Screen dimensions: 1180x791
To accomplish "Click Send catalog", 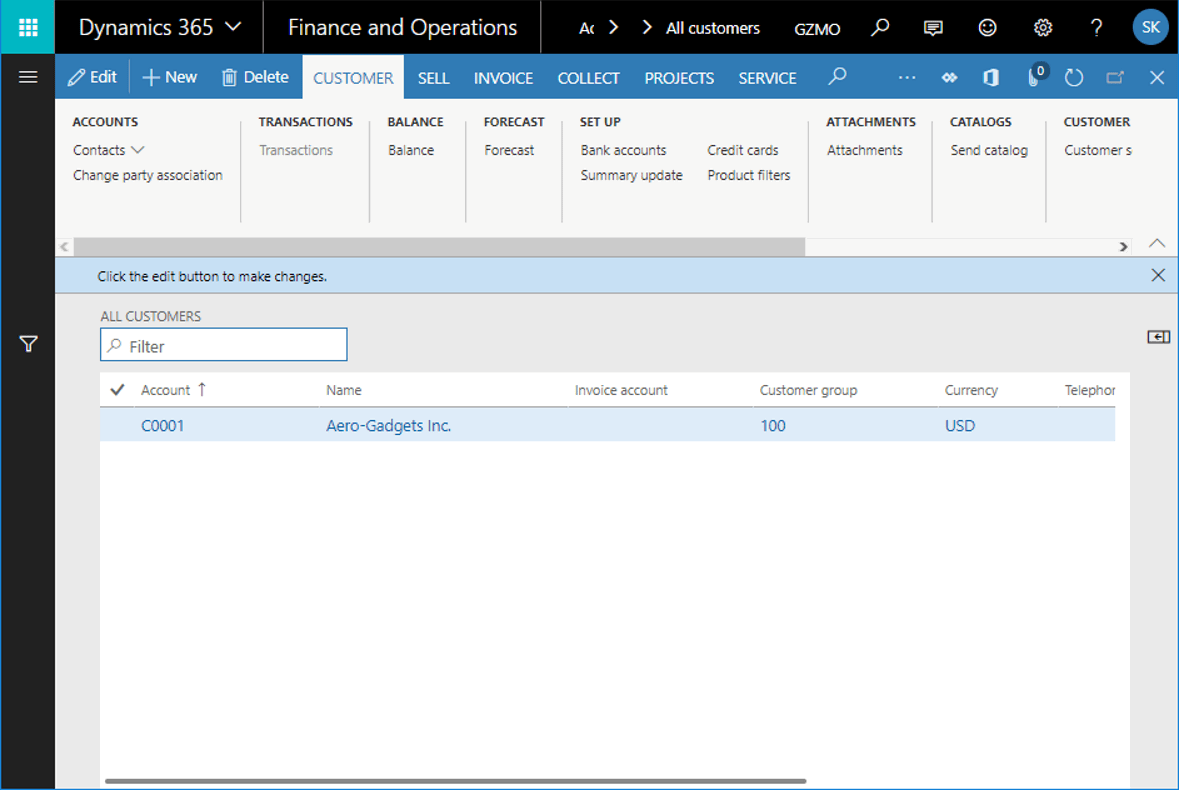I will point(989,150).
